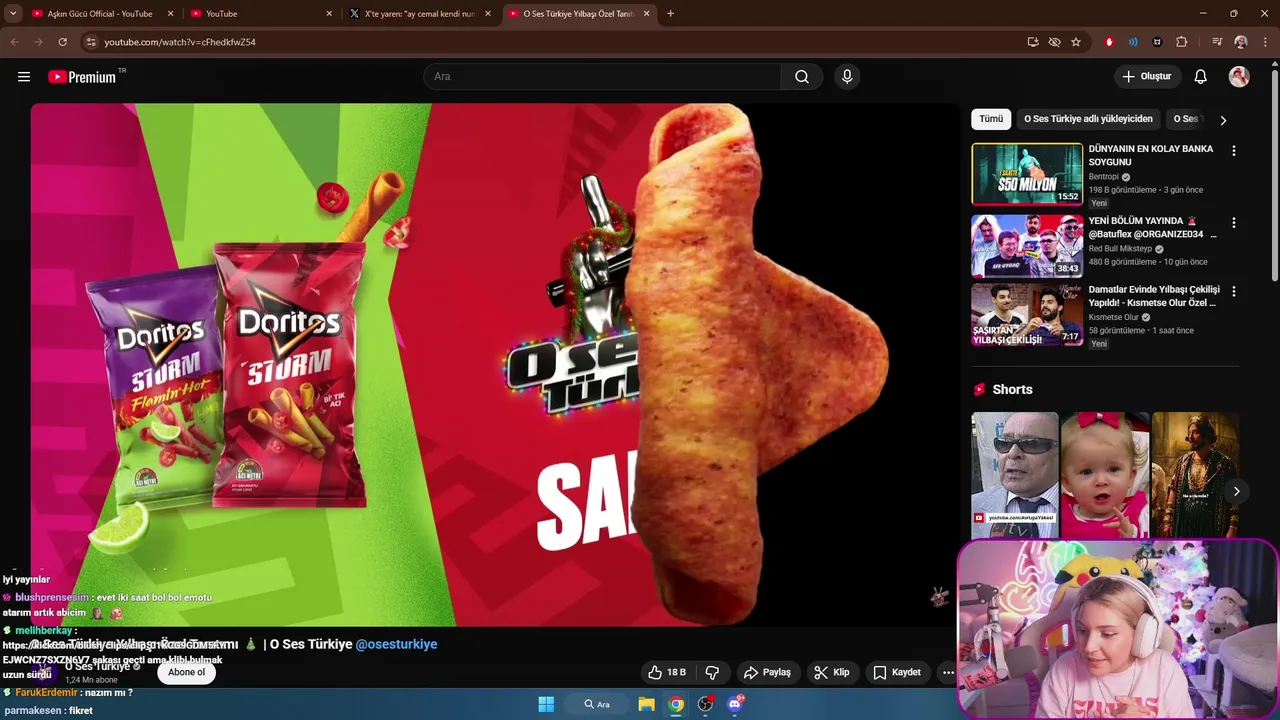Reload the page in Chrome
1280x720 pixels.
pyautogui.click(x=62, y=42)
